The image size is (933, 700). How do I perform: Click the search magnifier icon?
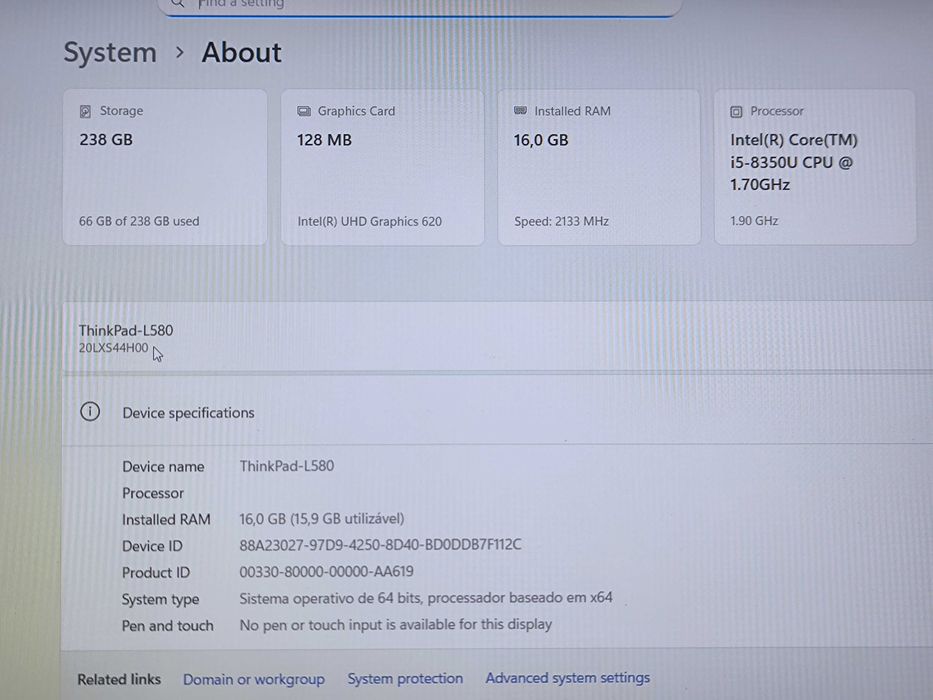(x=177, y=4)
